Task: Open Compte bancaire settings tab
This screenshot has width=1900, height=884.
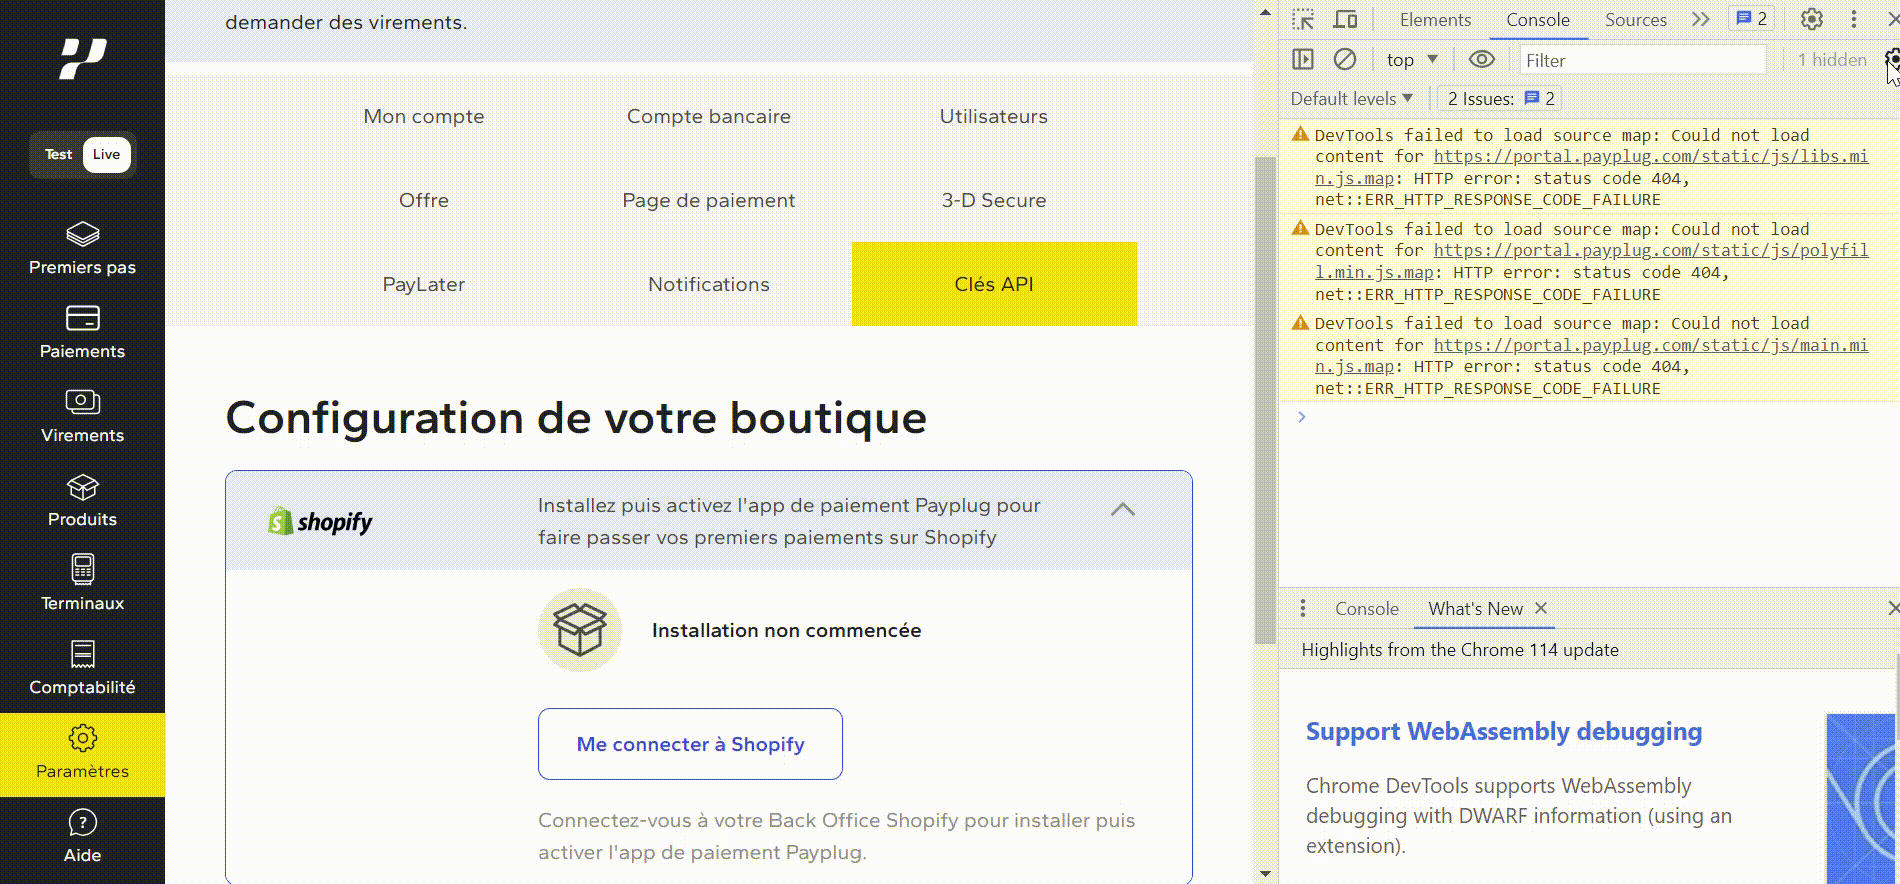Action: [x=709, y=116]
